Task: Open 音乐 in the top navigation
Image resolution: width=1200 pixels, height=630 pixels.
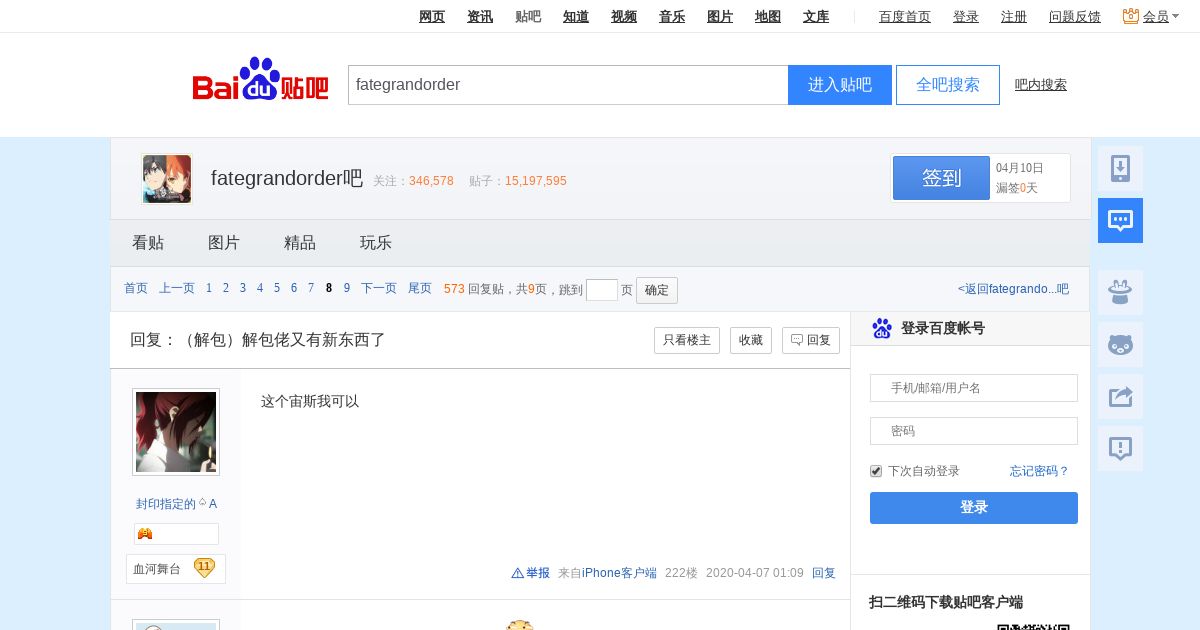Action: [672, 16]
